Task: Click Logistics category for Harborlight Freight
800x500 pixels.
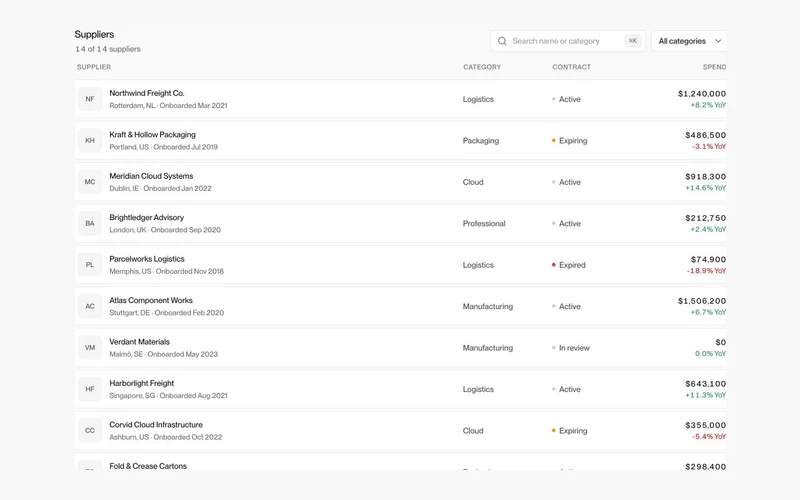Action: pyautogui.click(x=478, y=389)
